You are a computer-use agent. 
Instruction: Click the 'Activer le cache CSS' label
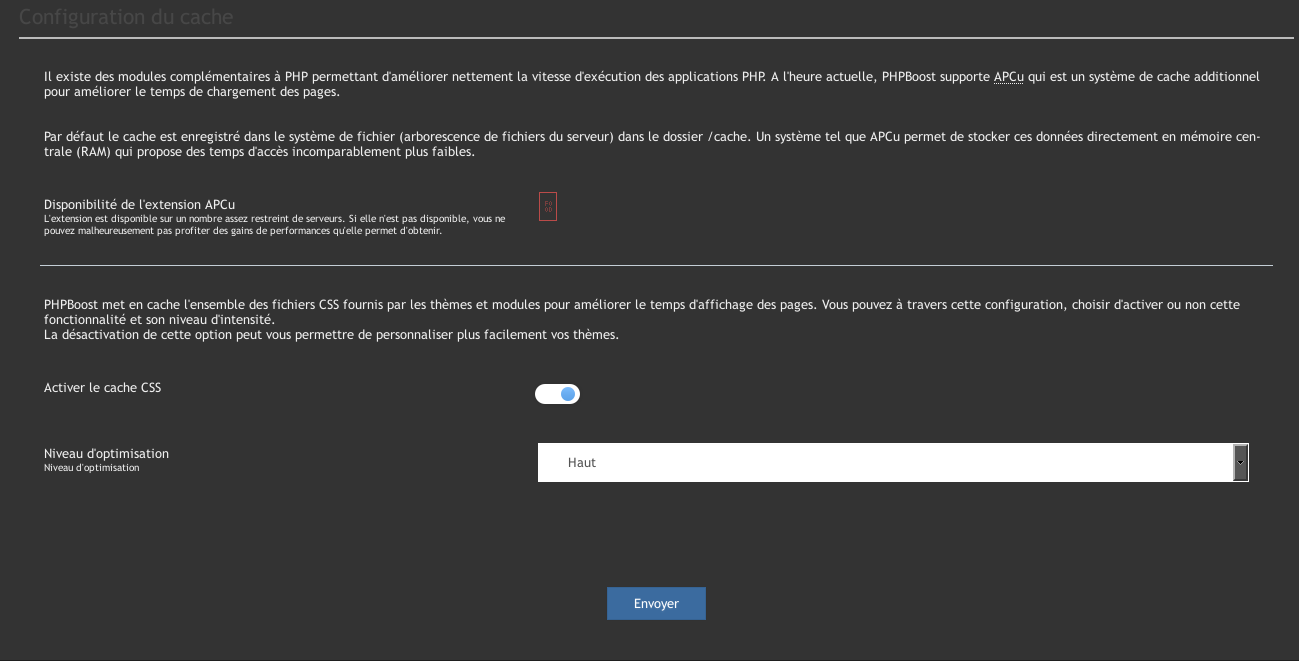pyautogui.click(x=102, y=387)
